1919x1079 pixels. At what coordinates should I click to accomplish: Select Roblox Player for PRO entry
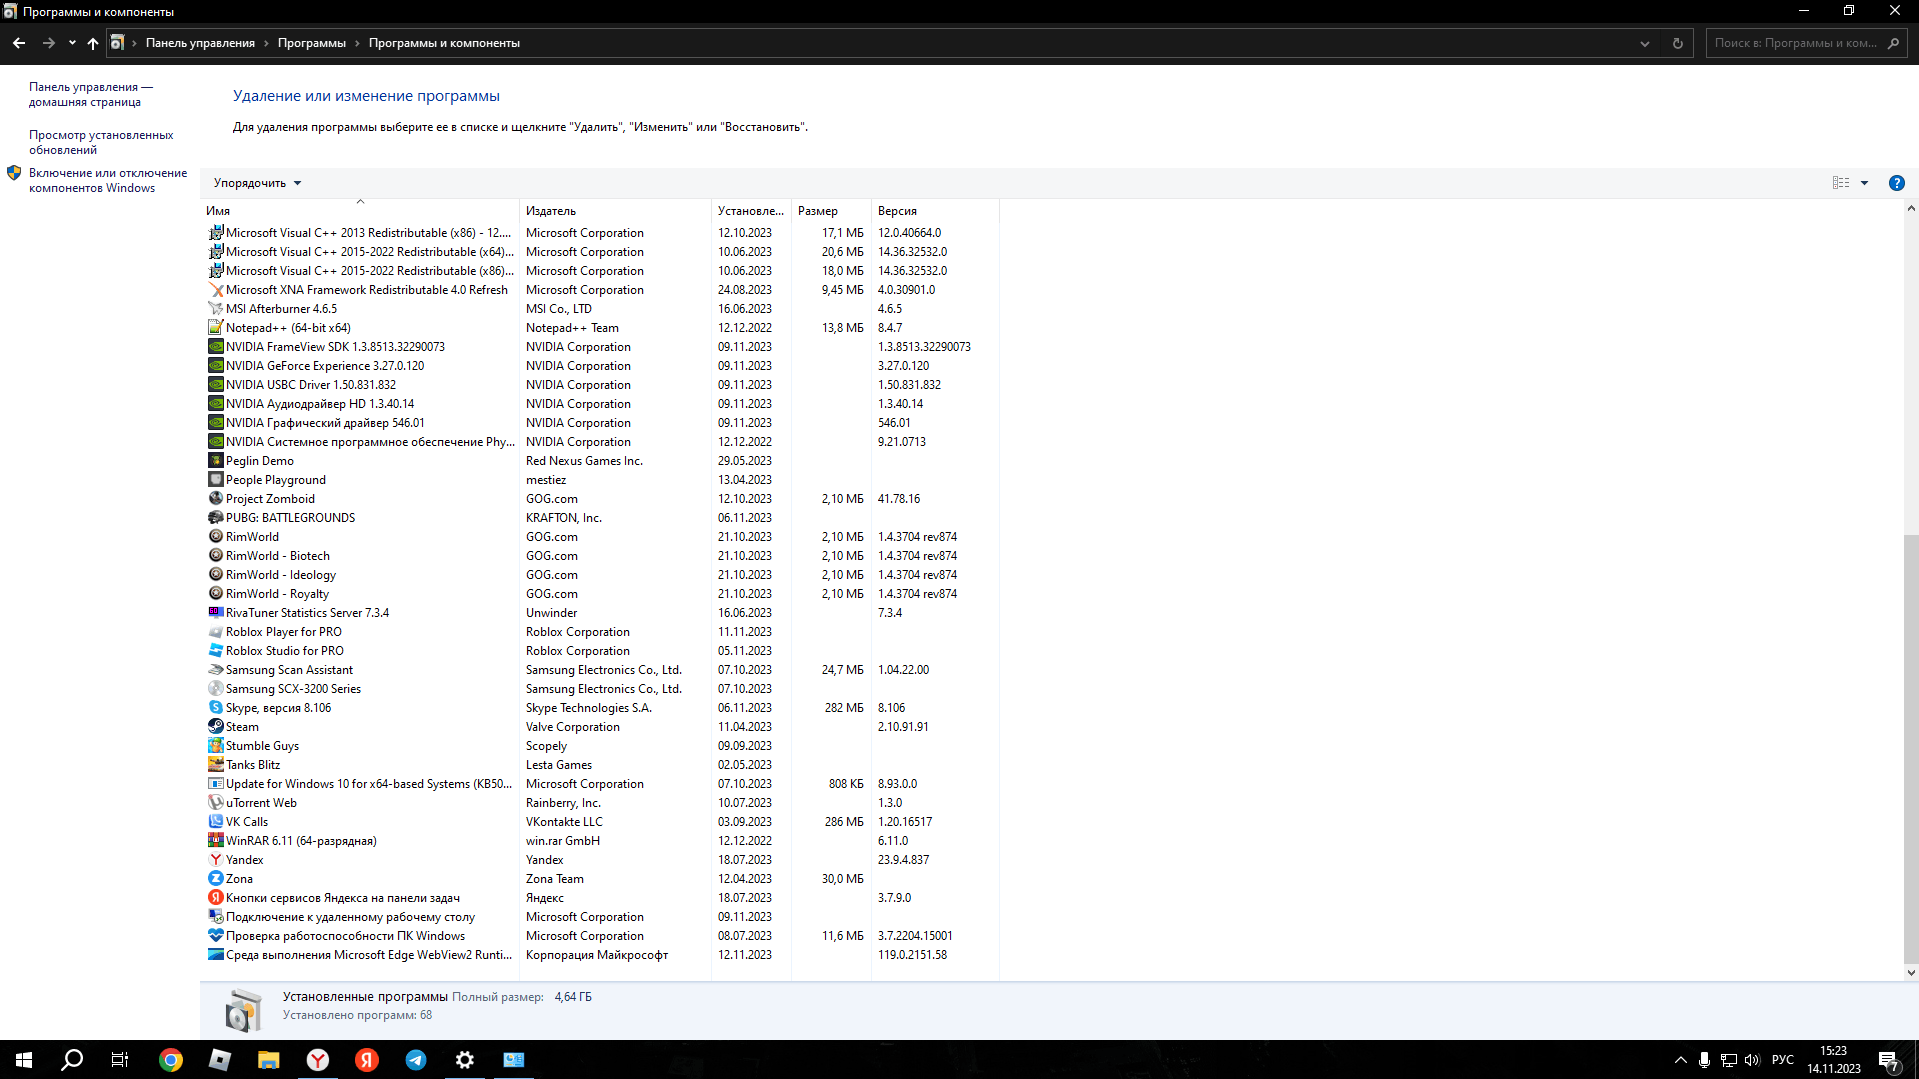pos(600,632)
